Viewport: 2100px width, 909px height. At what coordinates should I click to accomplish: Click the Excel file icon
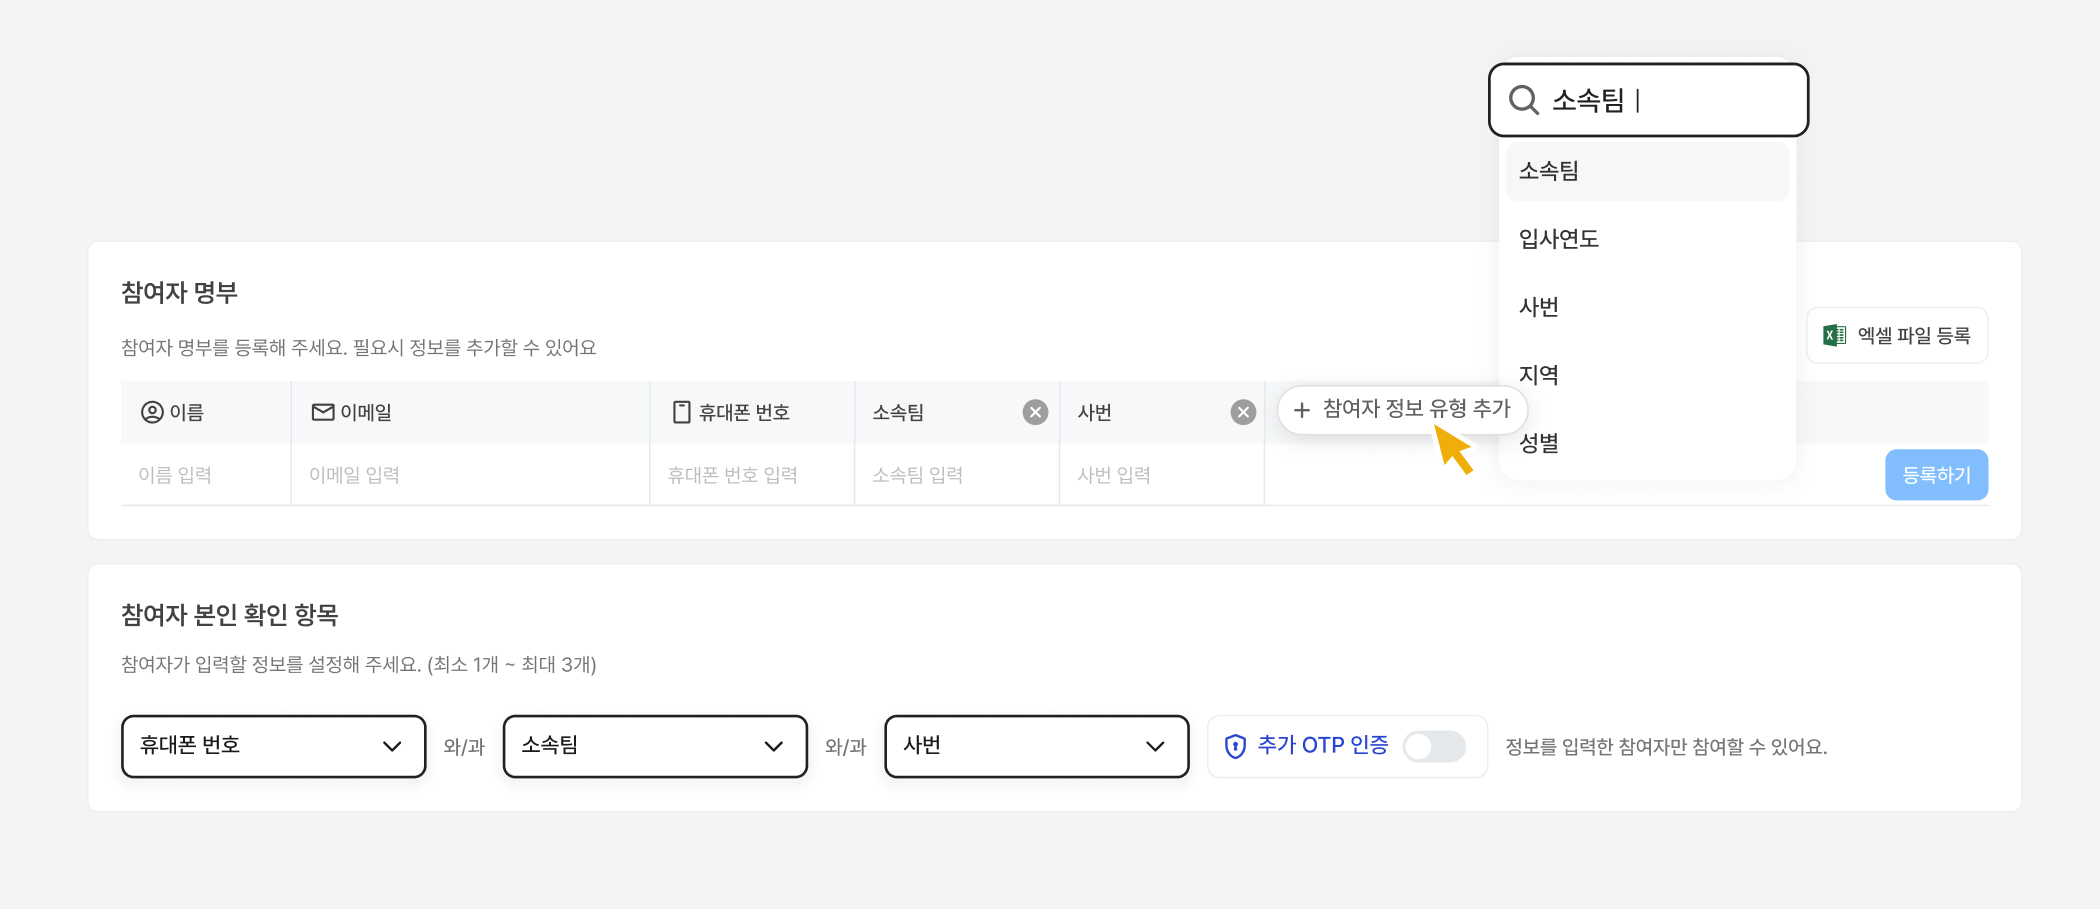click(x=1834, y=335)
